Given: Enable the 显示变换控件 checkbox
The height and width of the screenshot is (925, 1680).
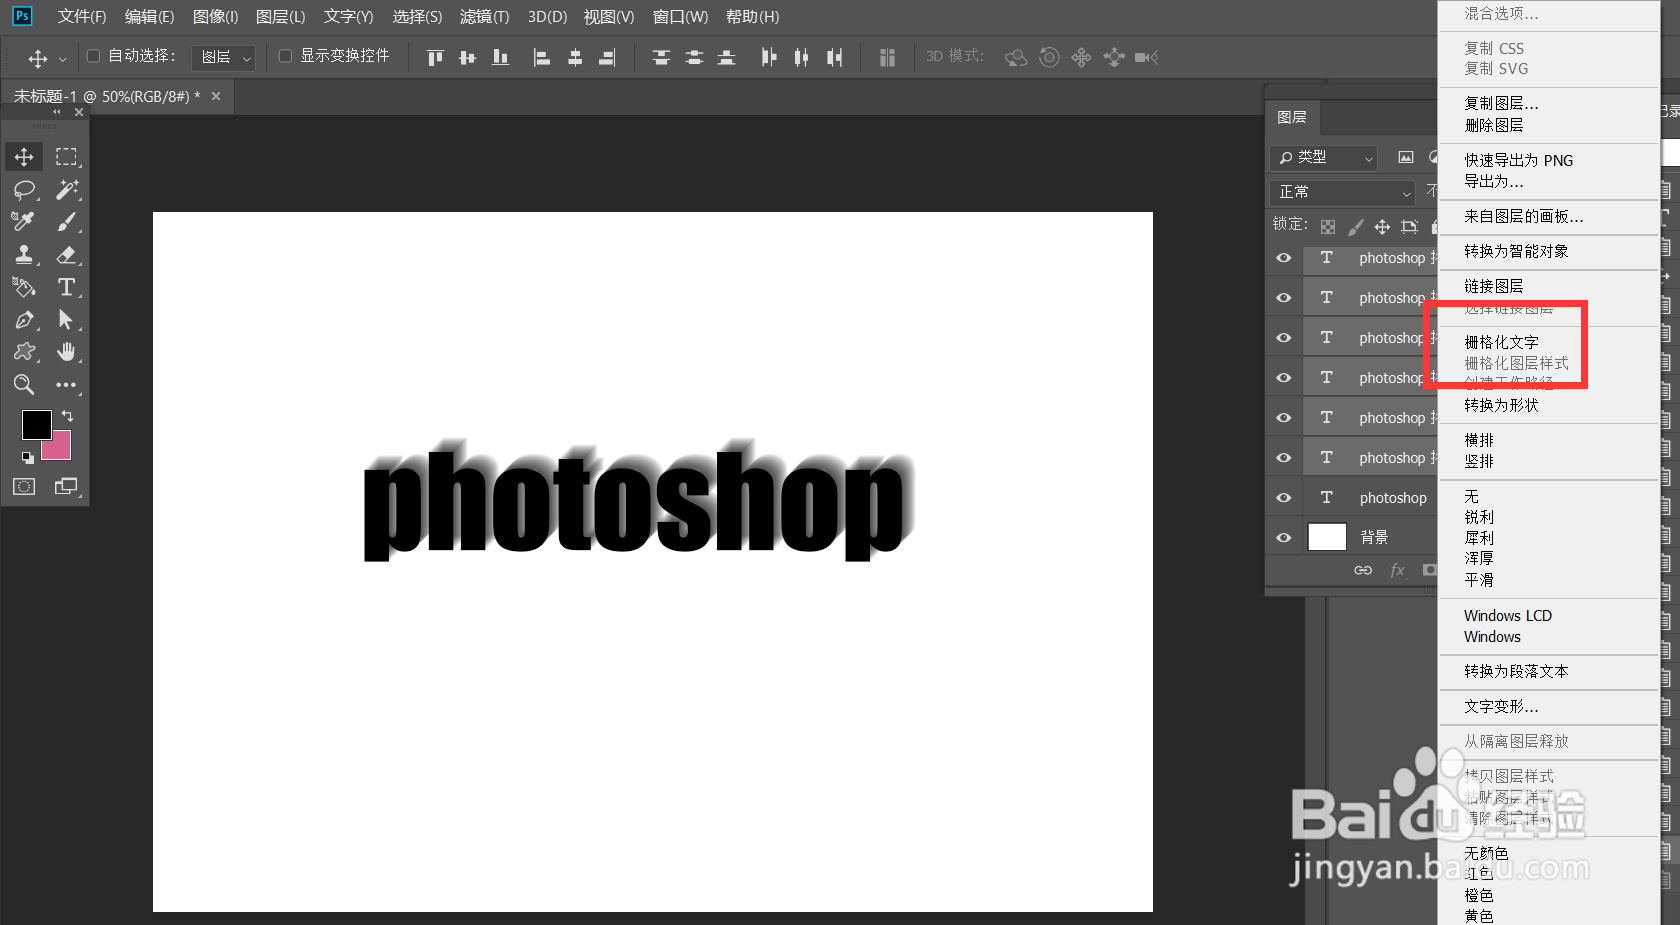Looking at the screenshot, I should coord(286,56).
